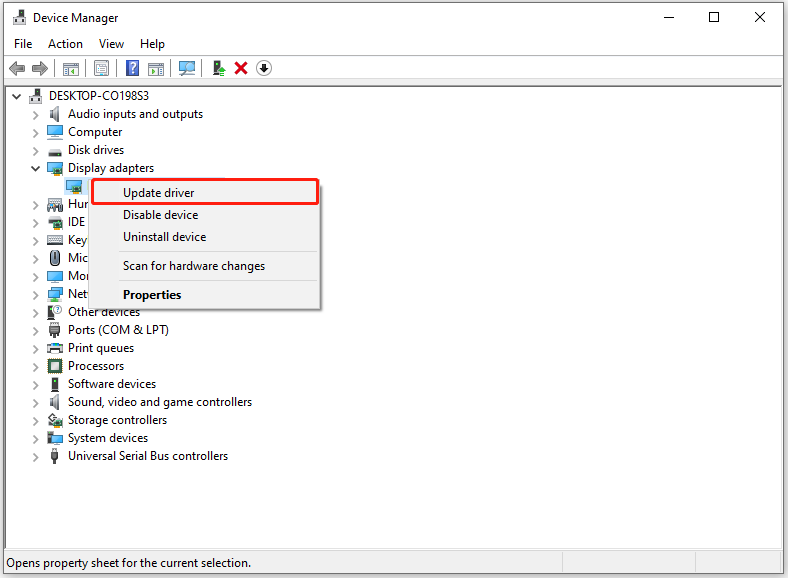788x578 pixels.
Task: Click the show/hide console tree icon
Action: (71, 68)
